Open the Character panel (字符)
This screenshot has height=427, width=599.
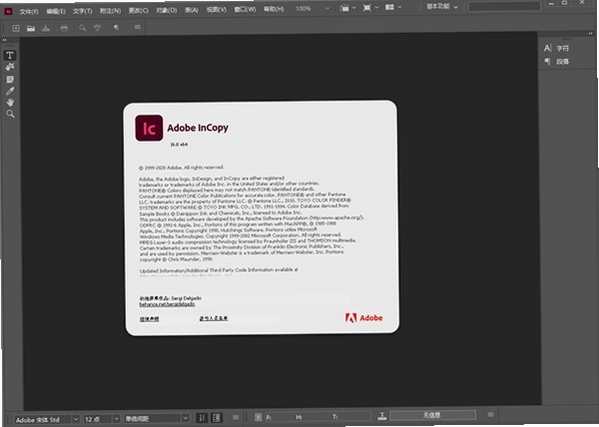[557, 48]
